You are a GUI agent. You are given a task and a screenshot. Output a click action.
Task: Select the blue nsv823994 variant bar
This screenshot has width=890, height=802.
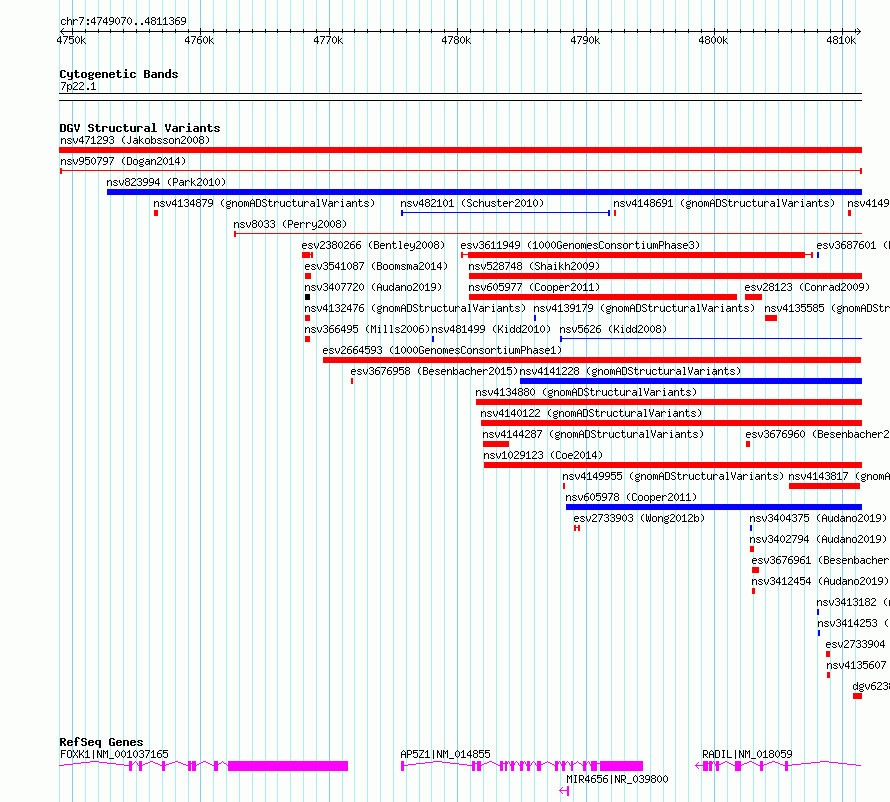[x=484, y=192]
